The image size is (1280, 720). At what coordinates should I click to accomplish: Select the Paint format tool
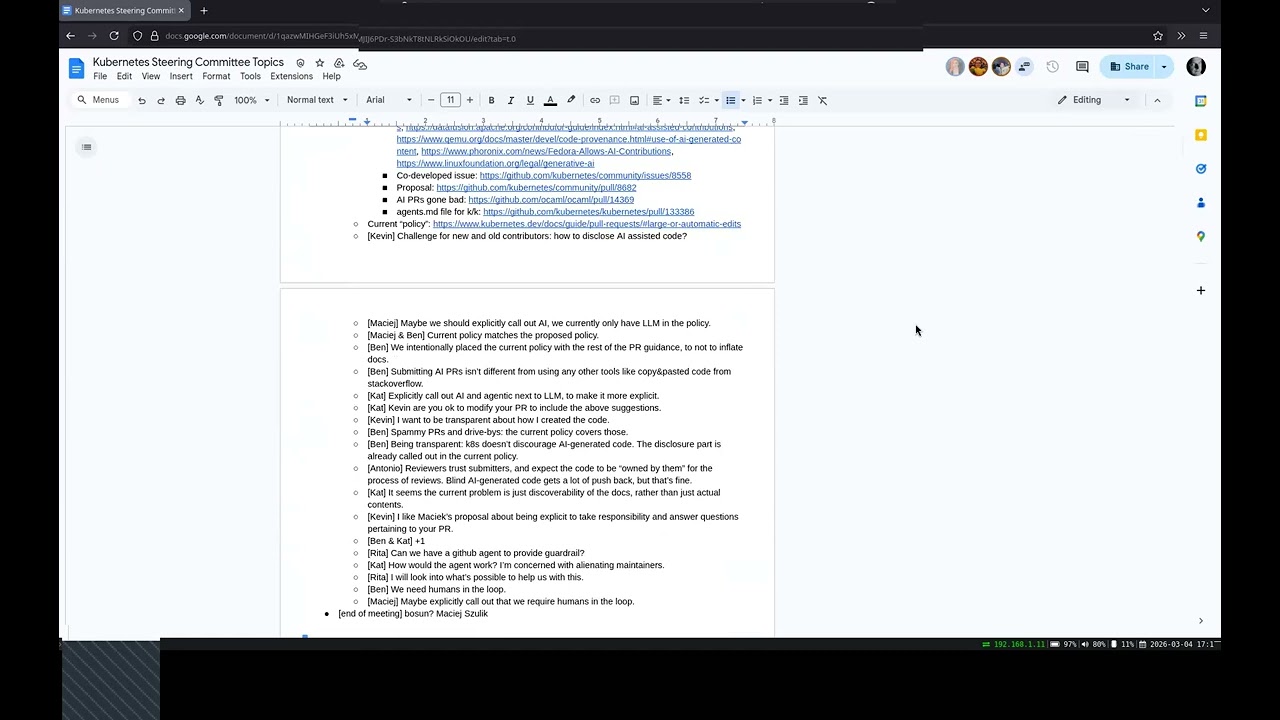click(219, 100)
